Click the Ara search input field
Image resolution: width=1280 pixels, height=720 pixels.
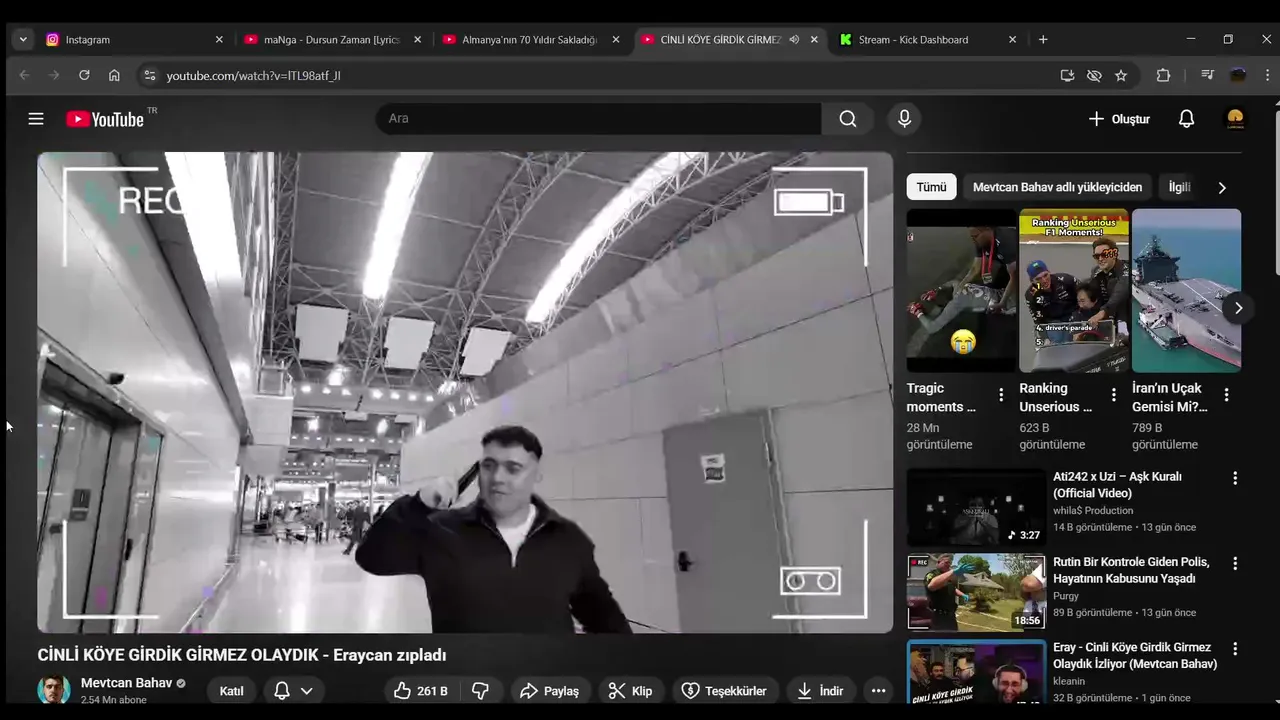pyautogui.click(x=598, y=119)
